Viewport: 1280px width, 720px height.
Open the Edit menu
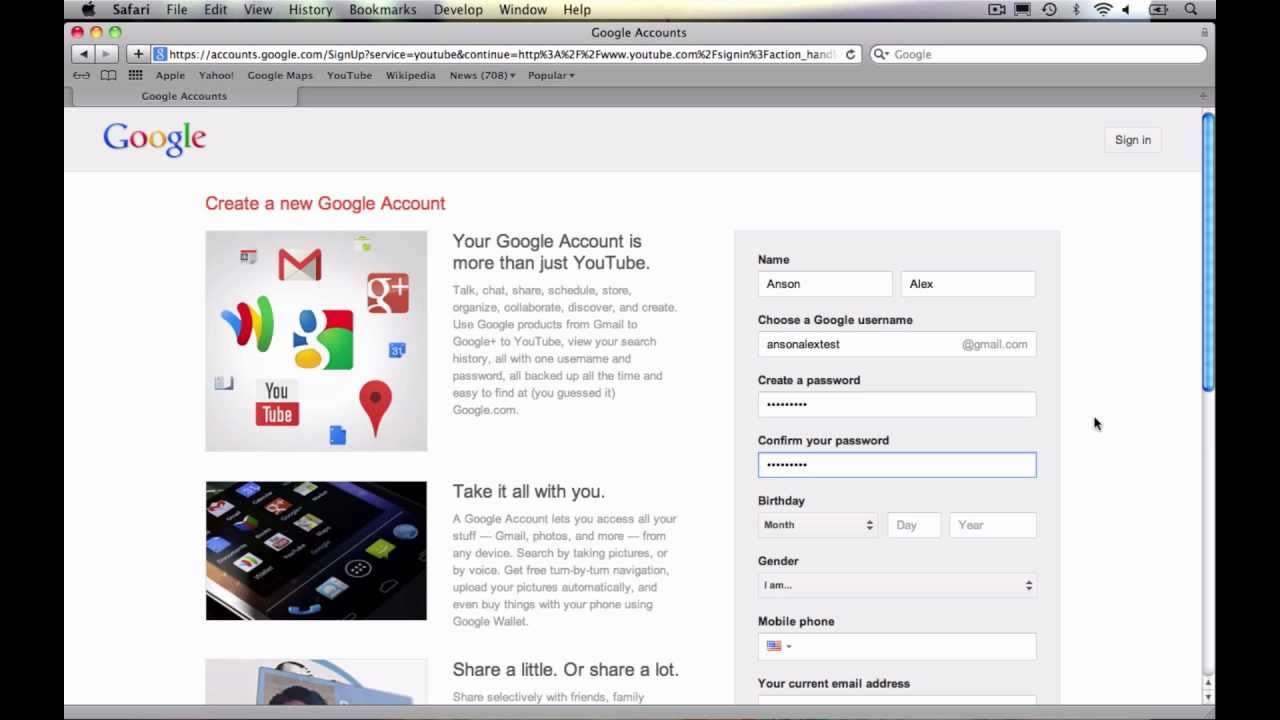[x=215, y=9]
